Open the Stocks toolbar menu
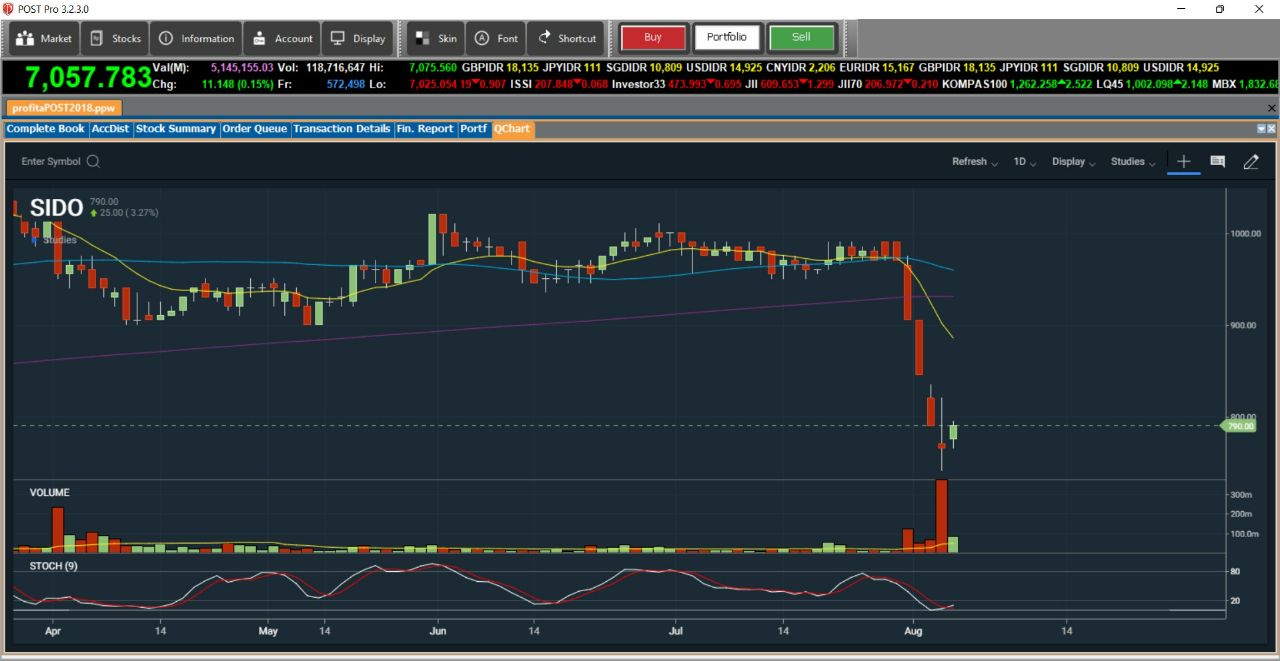This screenshot has width=1280, height=661. pos(115,38)
